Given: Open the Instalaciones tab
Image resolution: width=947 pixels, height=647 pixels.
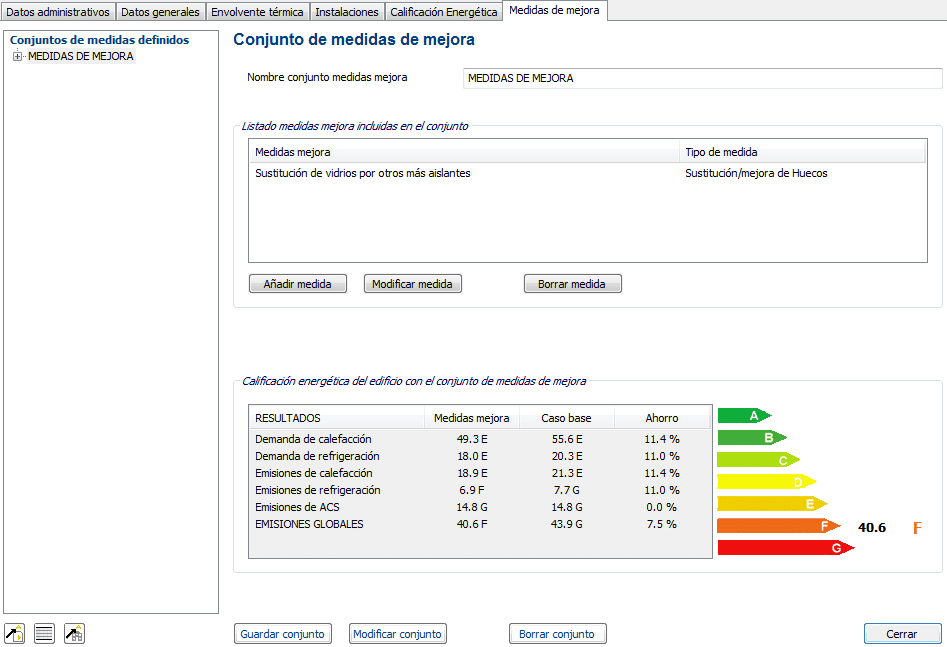Looking at the screenshot, I should pyautogui.click(x=346, y=12).
